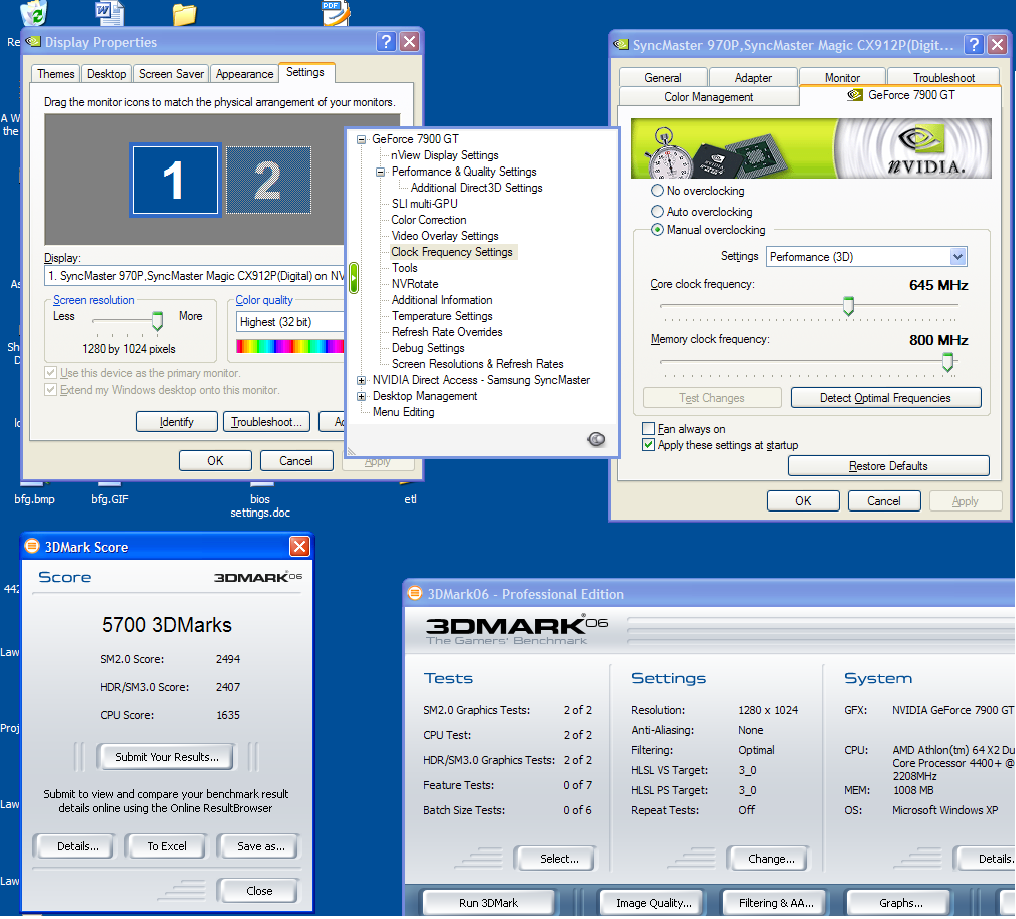Export the score with To Excel

coord(167,846)
